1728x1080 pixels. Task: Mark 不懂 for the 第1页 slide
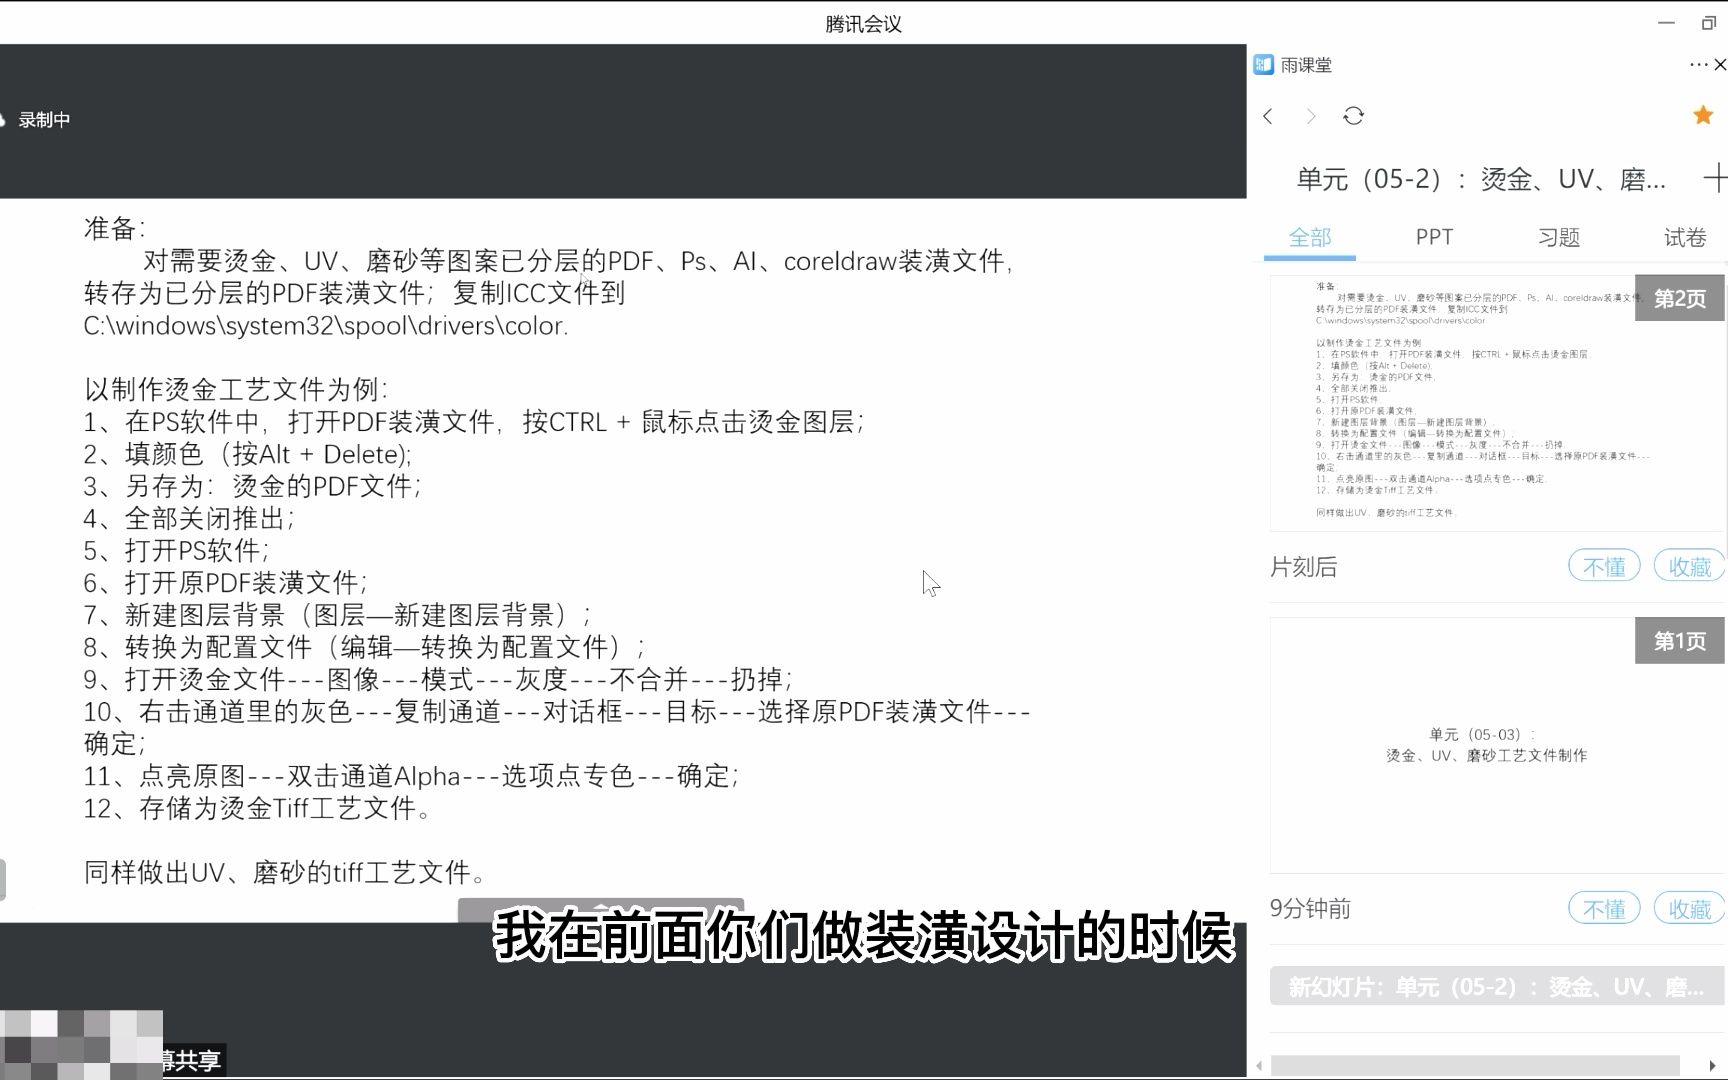coord(1605,909)
